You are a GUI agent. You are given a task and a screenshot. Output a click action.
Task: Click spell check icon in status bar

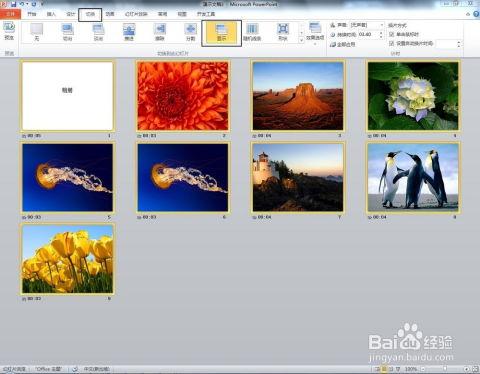pyautogui.click(x=75, y=369)
